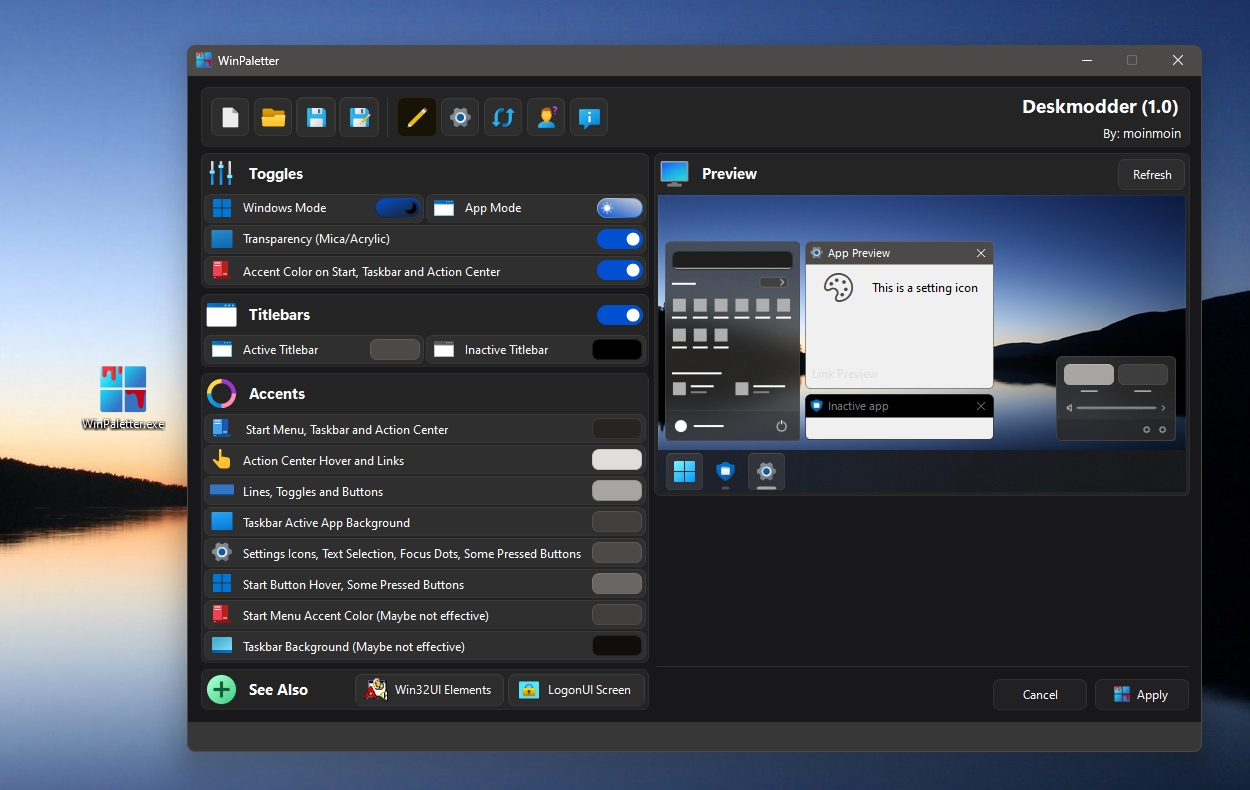Click the WinPaletter logo in the title bar

(204, 60)
